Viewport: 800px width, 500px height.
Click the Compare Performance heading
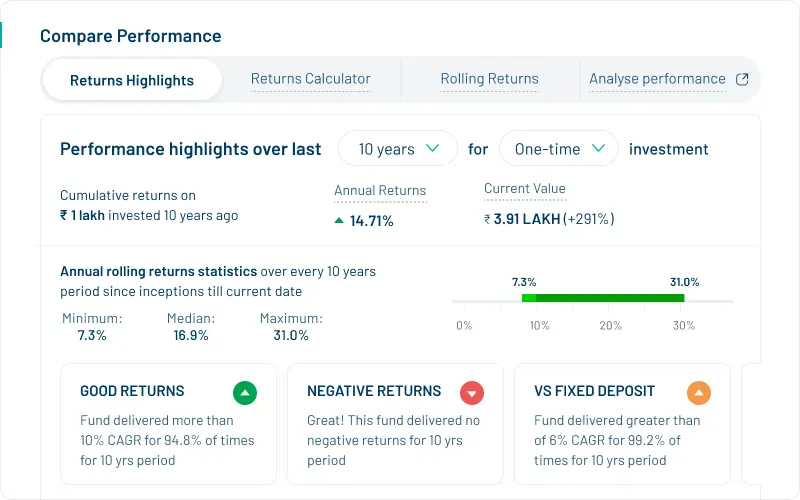pos(130,36)
